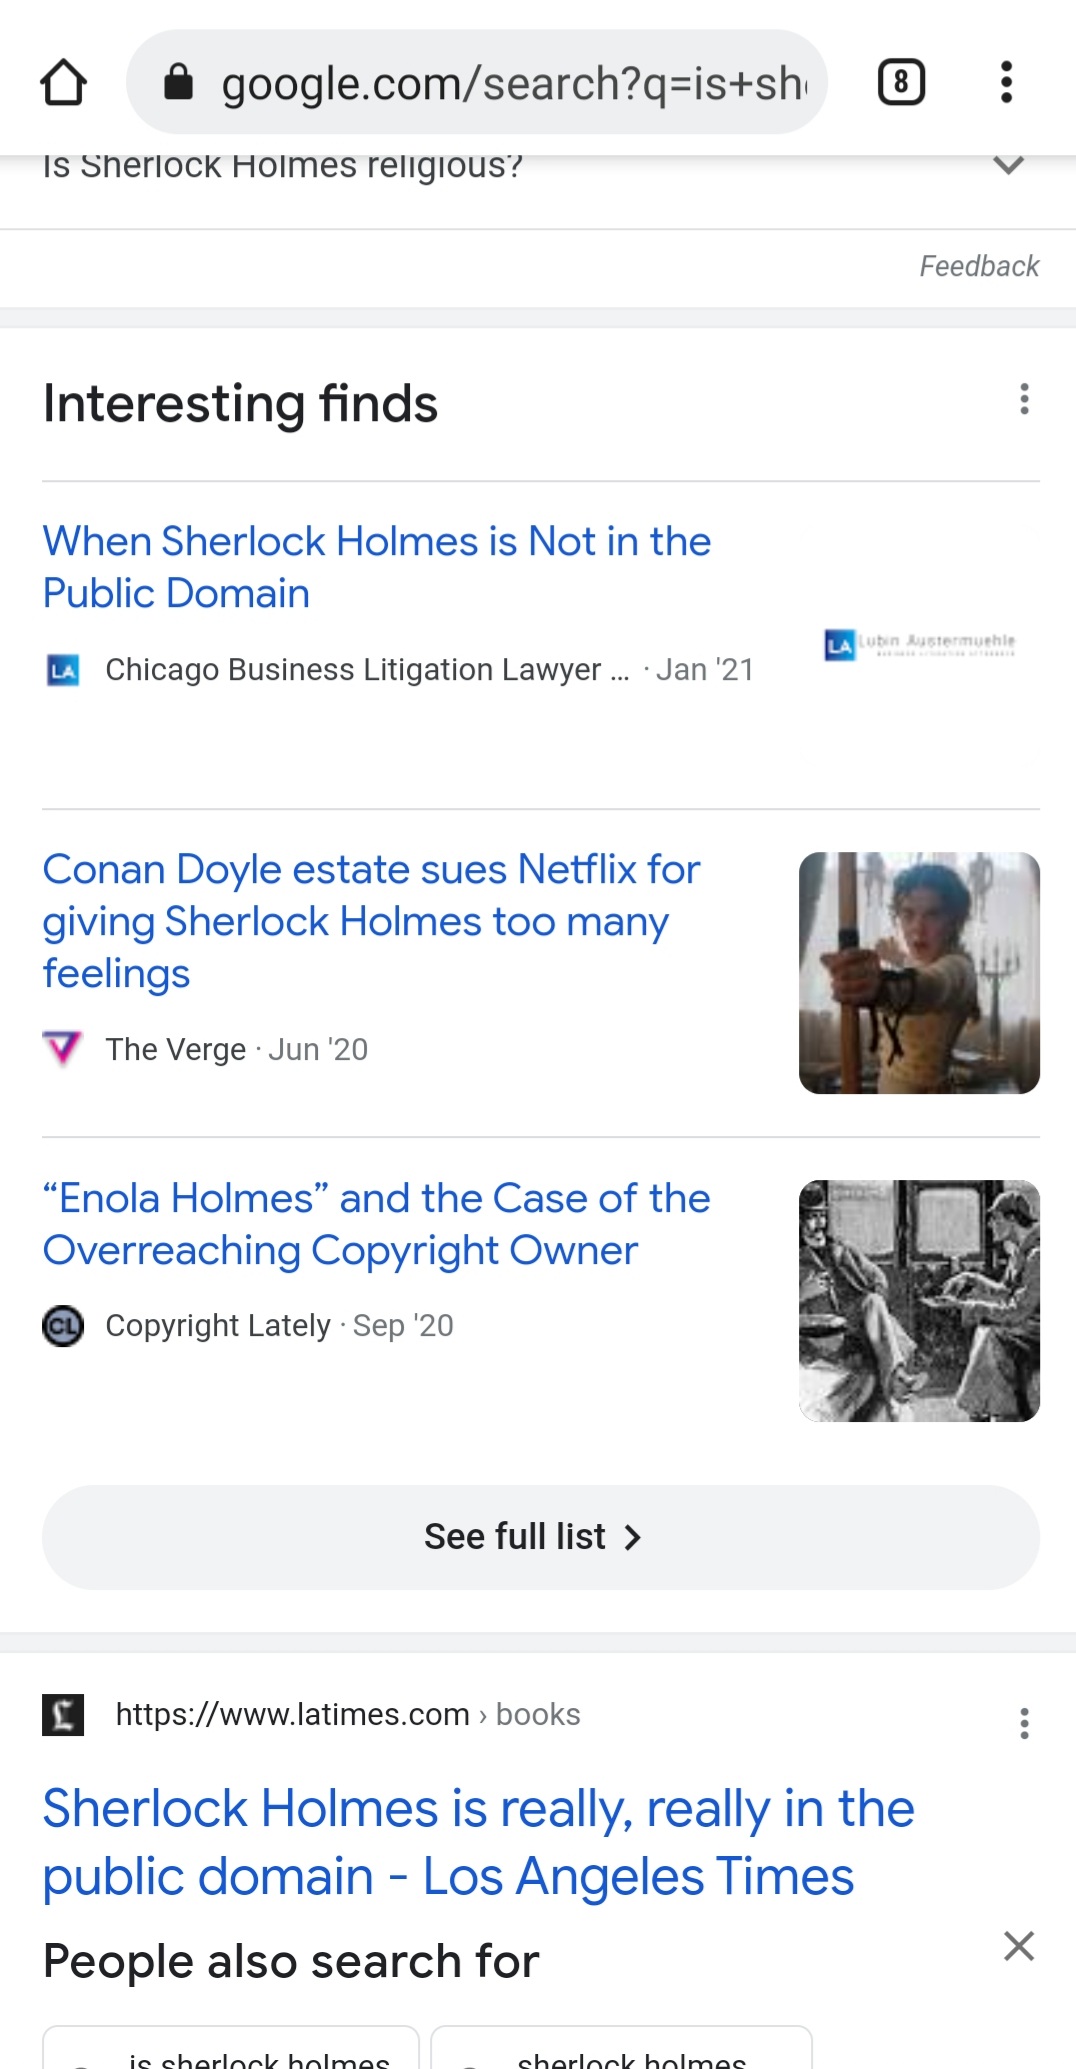Open the Enola Holmes Overreaching Copyright Owner article
Image resolution: width=1076 pixels, height=2069 pixels.
click(x=376, y=1224)
